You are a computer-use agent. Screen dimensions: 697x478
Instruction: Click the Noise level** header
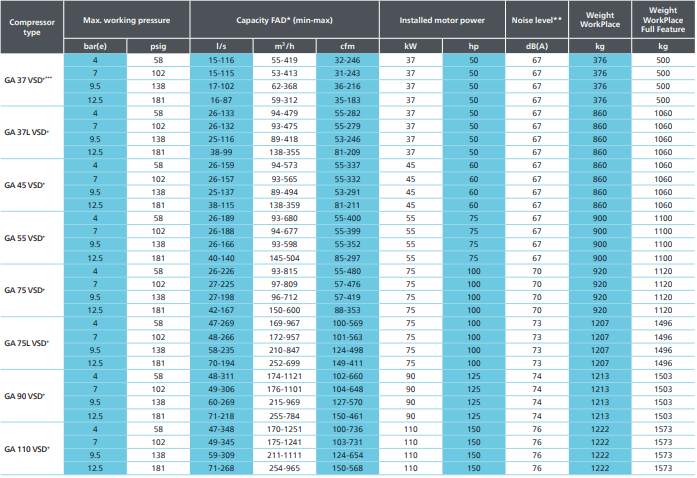[537, 20]
